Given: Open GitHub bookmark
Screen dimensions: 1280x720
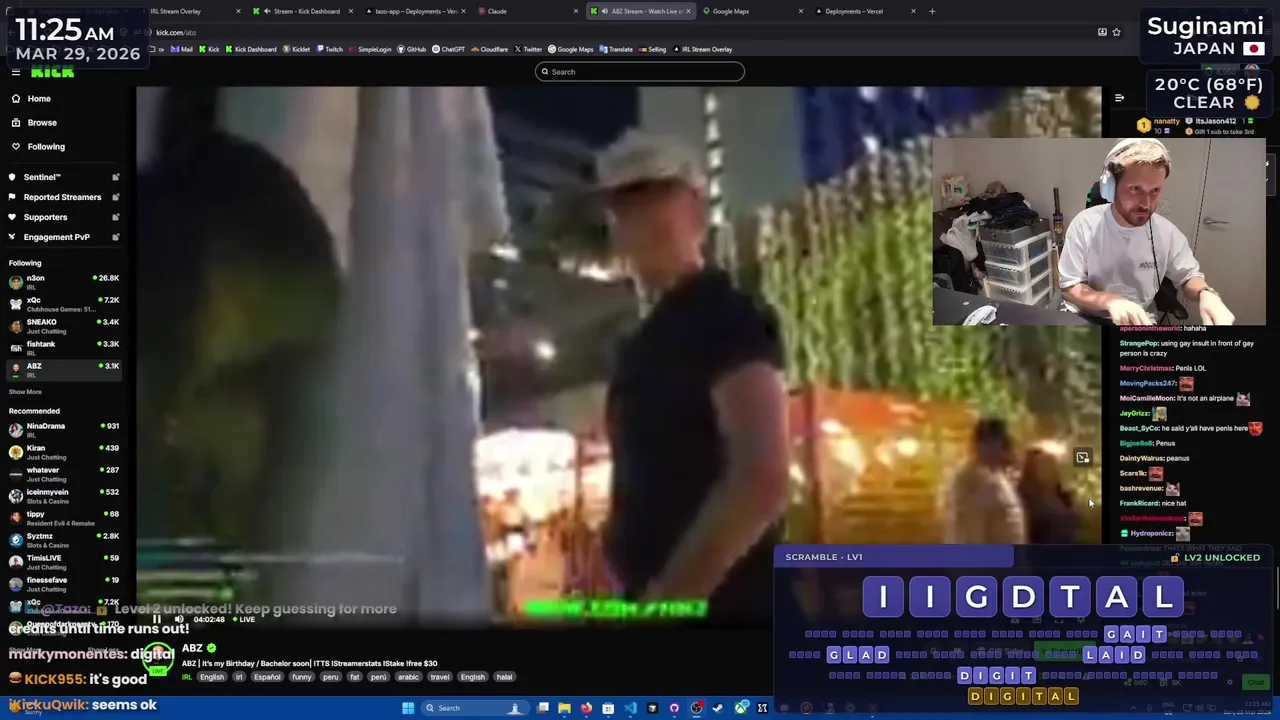Looking at the screenshot, I should pos(411,49).
